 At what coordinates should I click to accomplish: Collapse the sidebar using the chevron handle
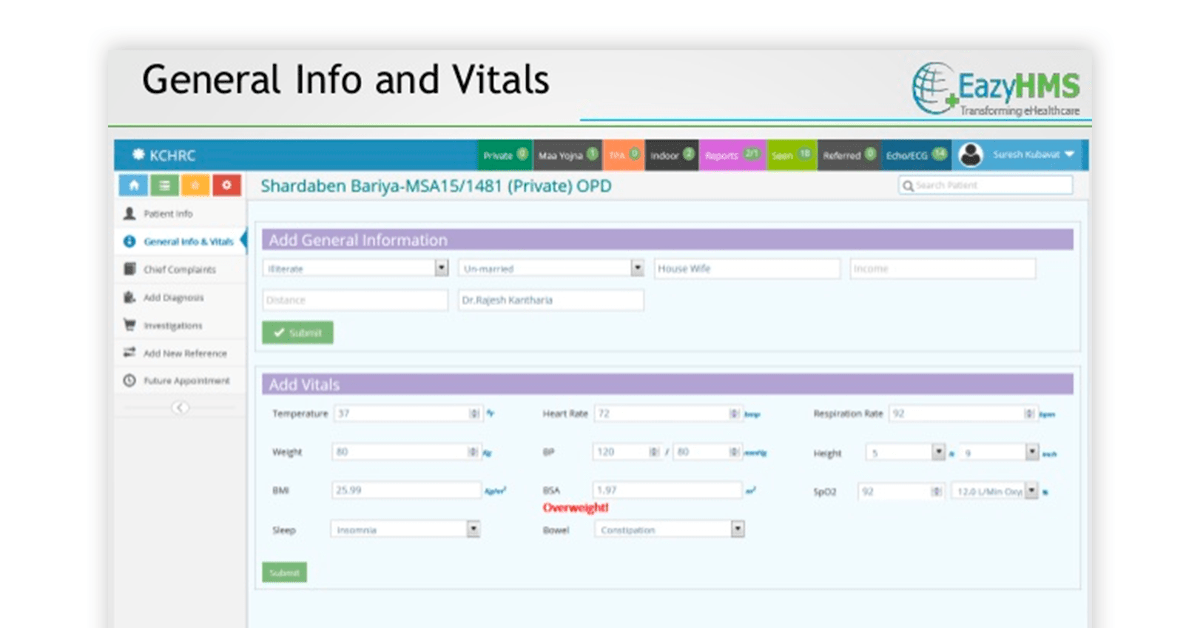pos(180,407)
